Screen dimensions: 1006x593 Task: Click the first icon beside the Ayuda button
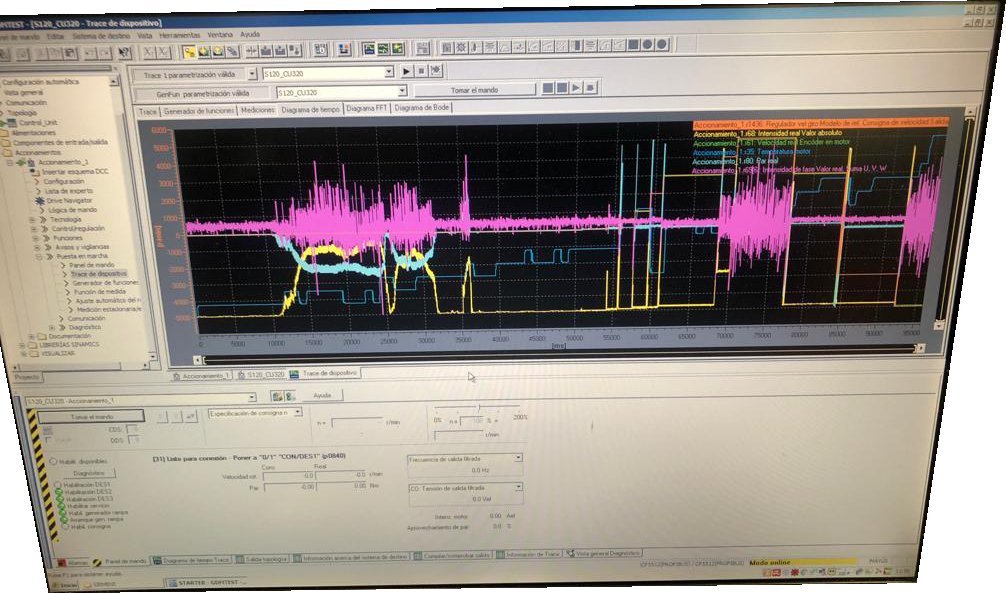277,397
